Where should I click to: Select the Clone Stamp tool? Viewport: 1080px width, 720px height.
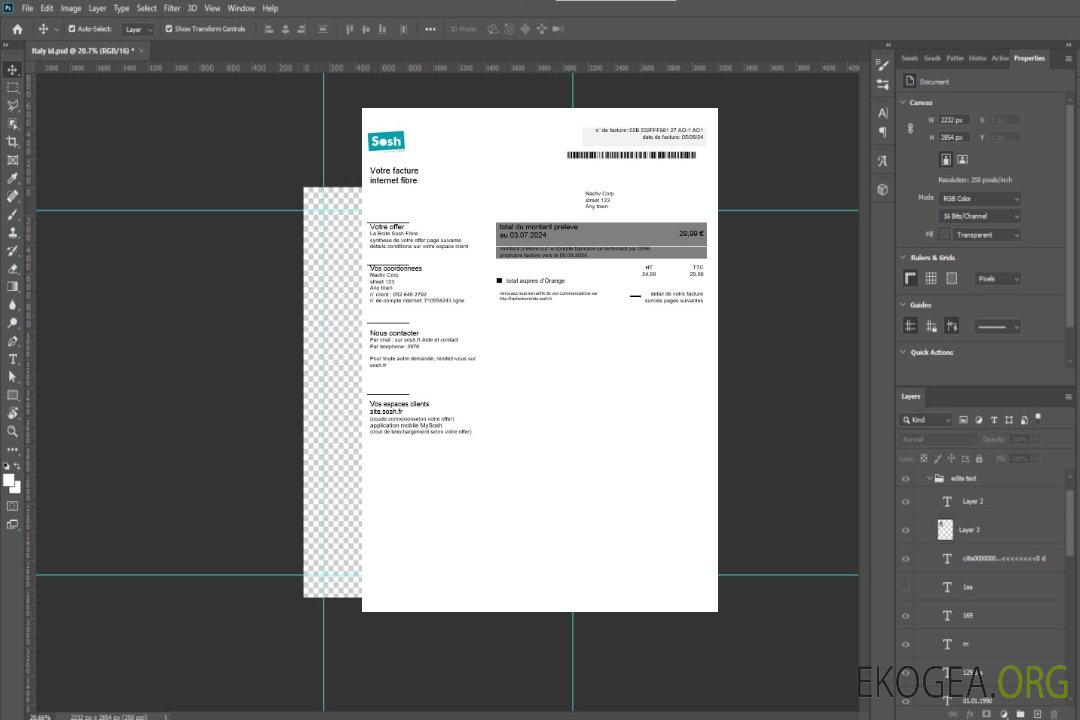pyautogui.click(x=12, y=233)
